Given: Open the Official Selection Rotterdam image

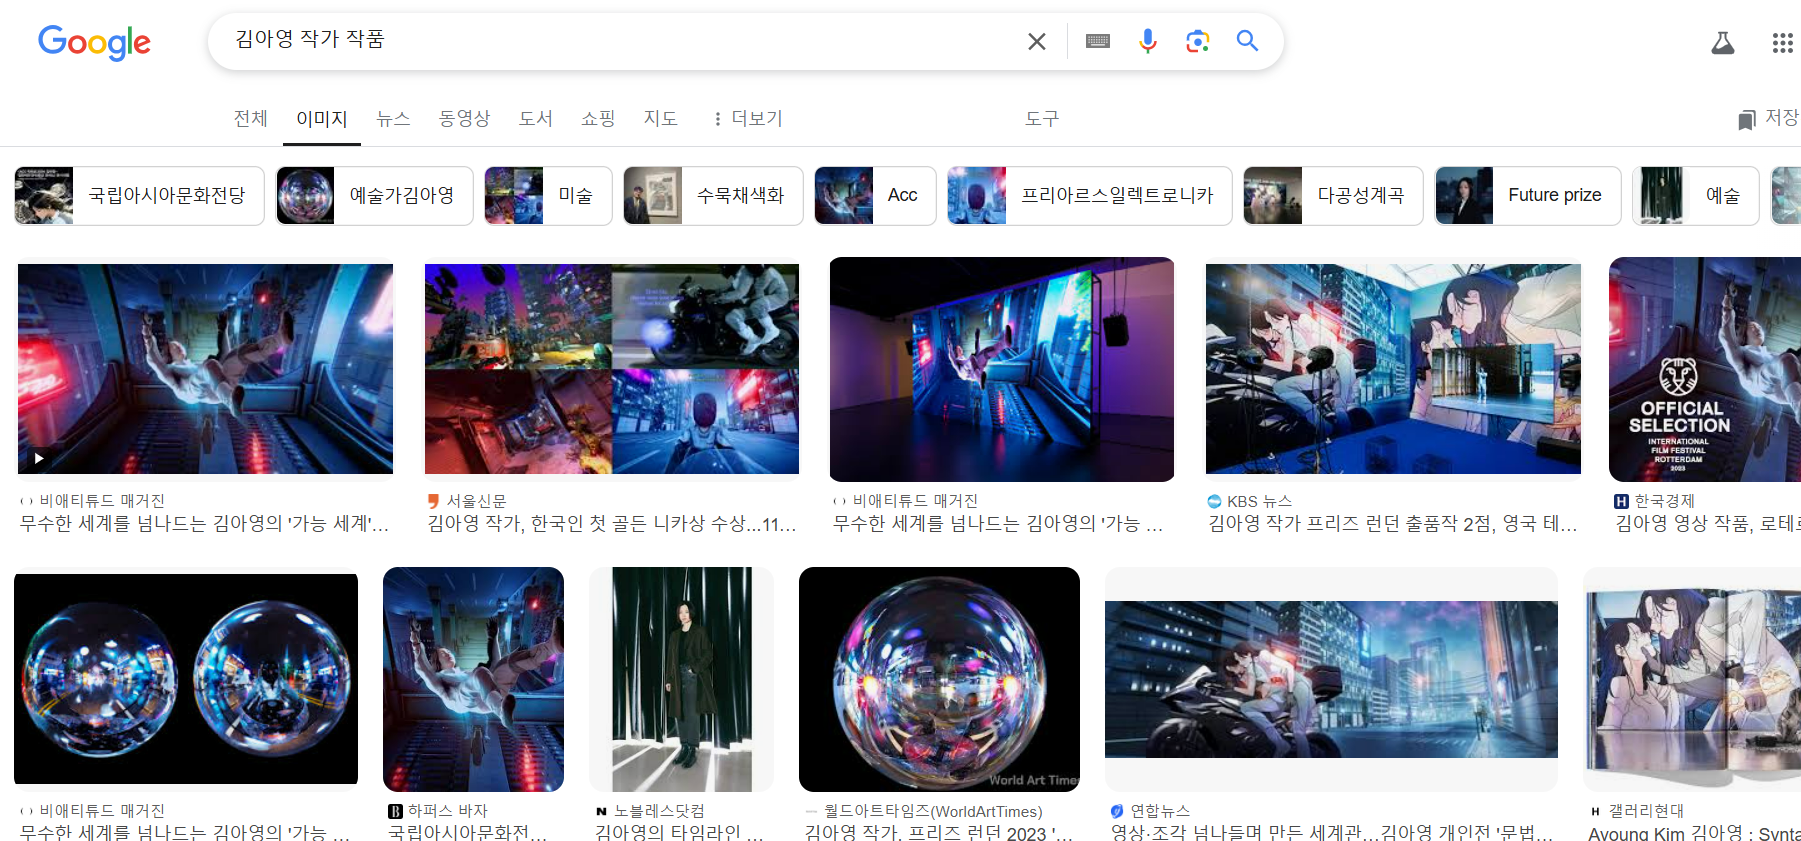Looking at the screenshot, I should pyautogui.click(x=1705, y=369).
